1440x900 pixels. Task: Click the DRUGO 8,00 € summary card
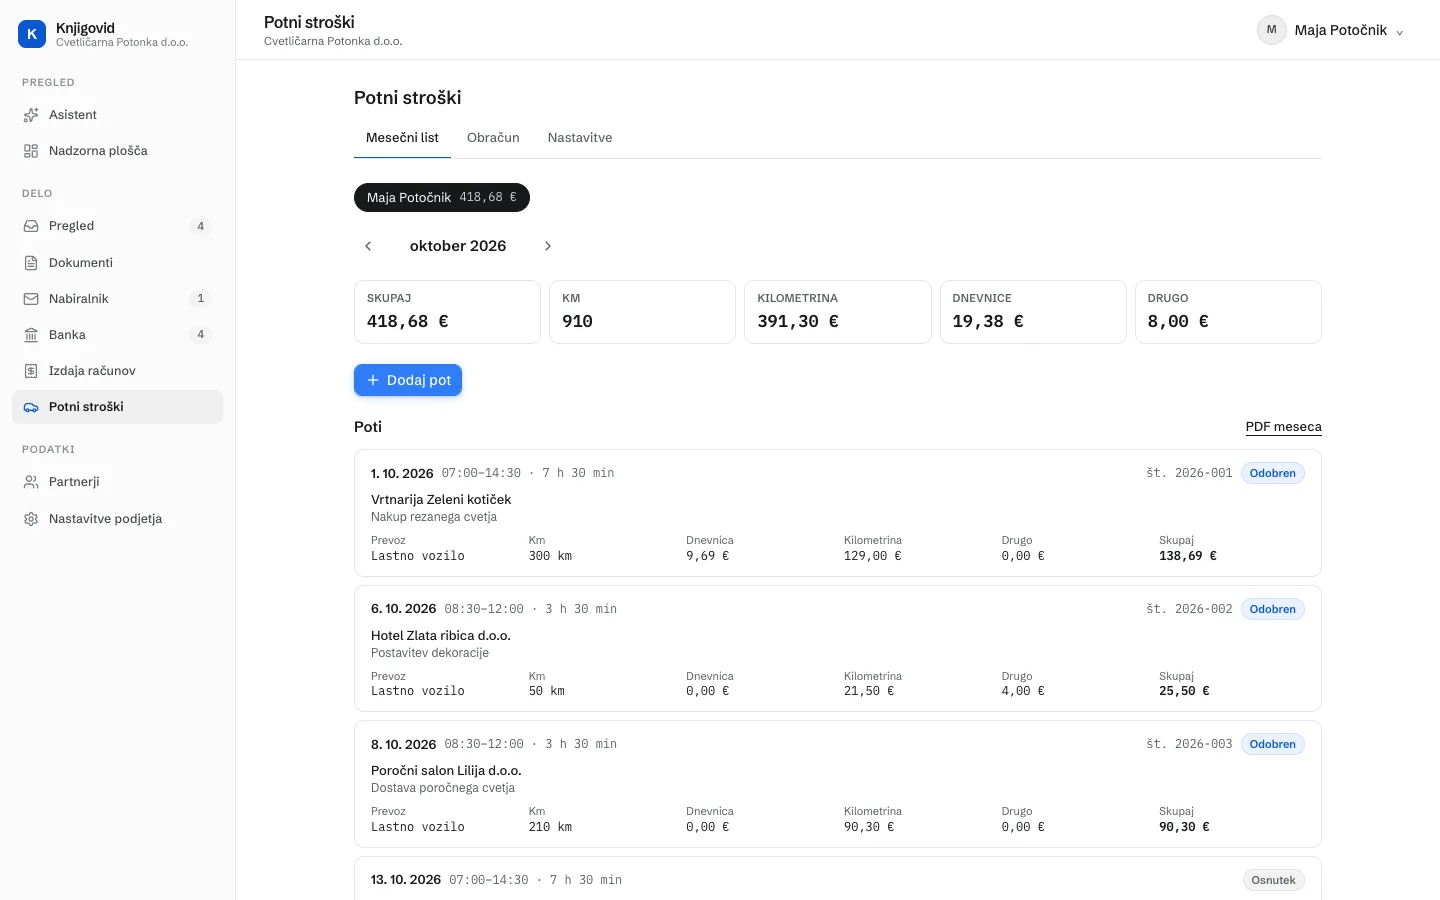point(1228,312)
